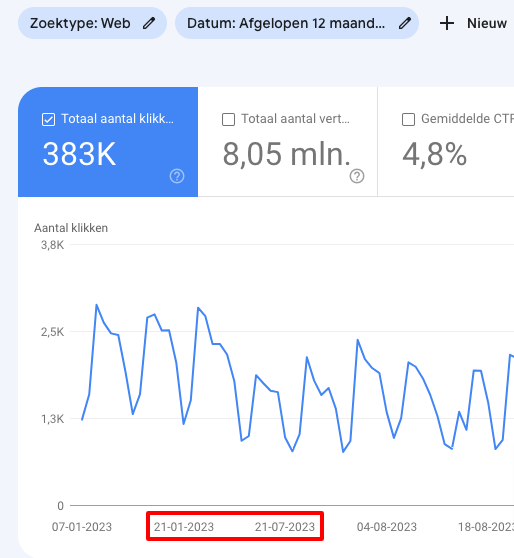The image size is (514, 558).
Task: Click the 07-01-2023 date label
Action: [82, 527]
